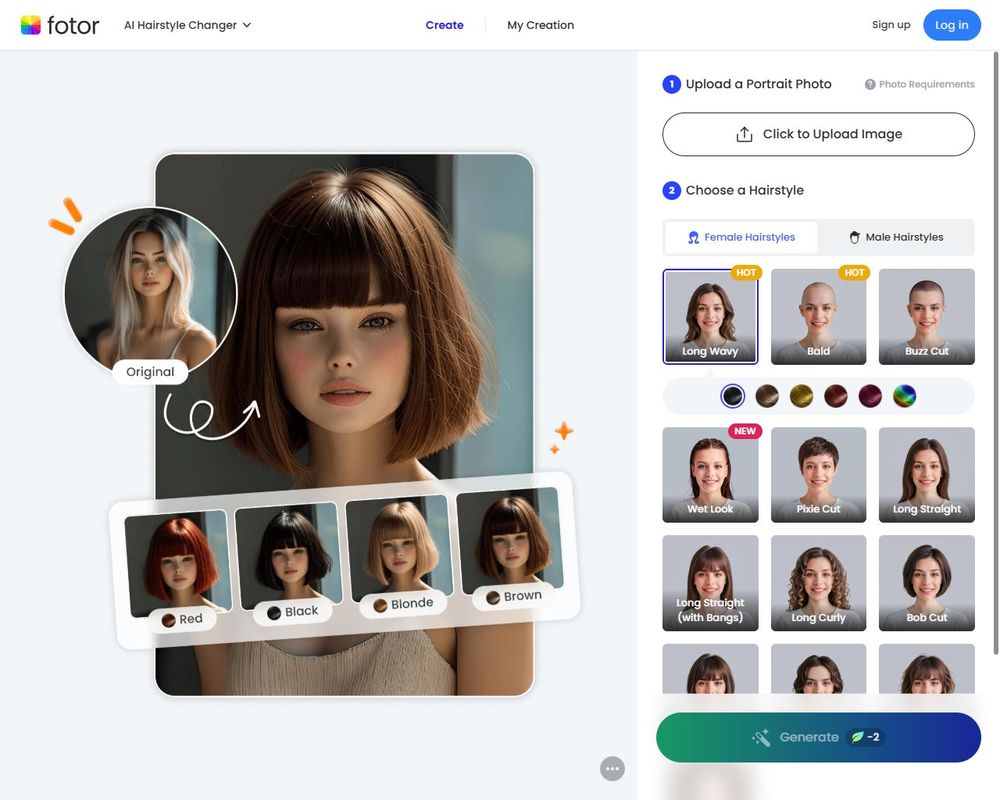Go to My Creation tab
This screenshot has width=1000, height=800.
(540, 25)
